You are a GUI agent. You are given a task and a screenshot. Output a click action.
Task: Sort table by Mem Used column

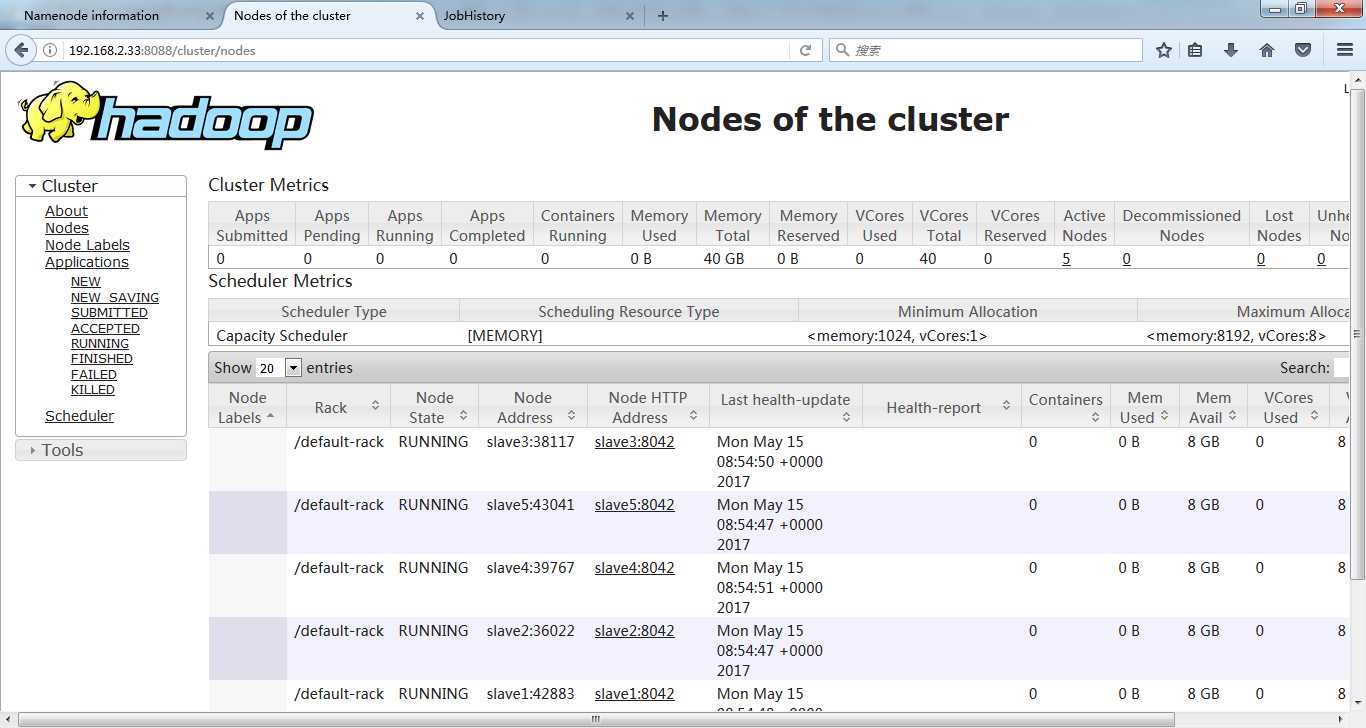(1145, 407)
